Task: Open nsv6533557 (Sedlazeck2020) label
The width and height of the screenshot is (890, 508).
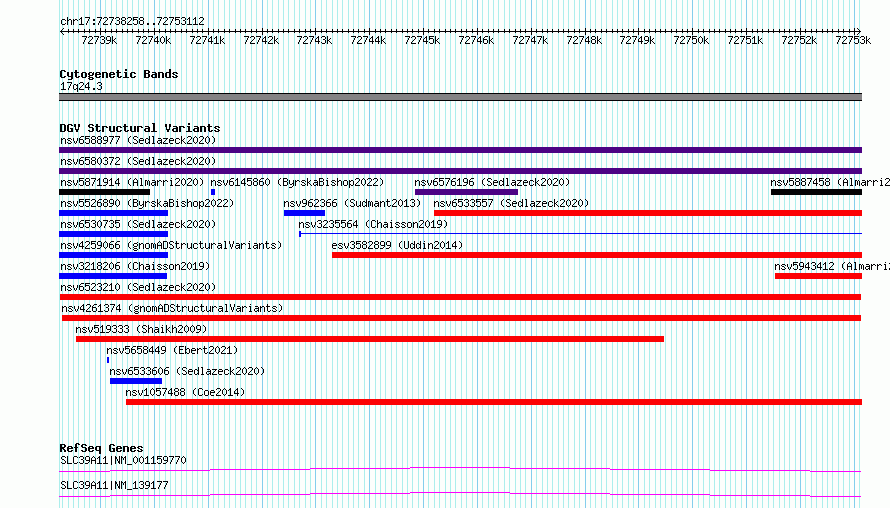Action: click(x=511, y=203)
